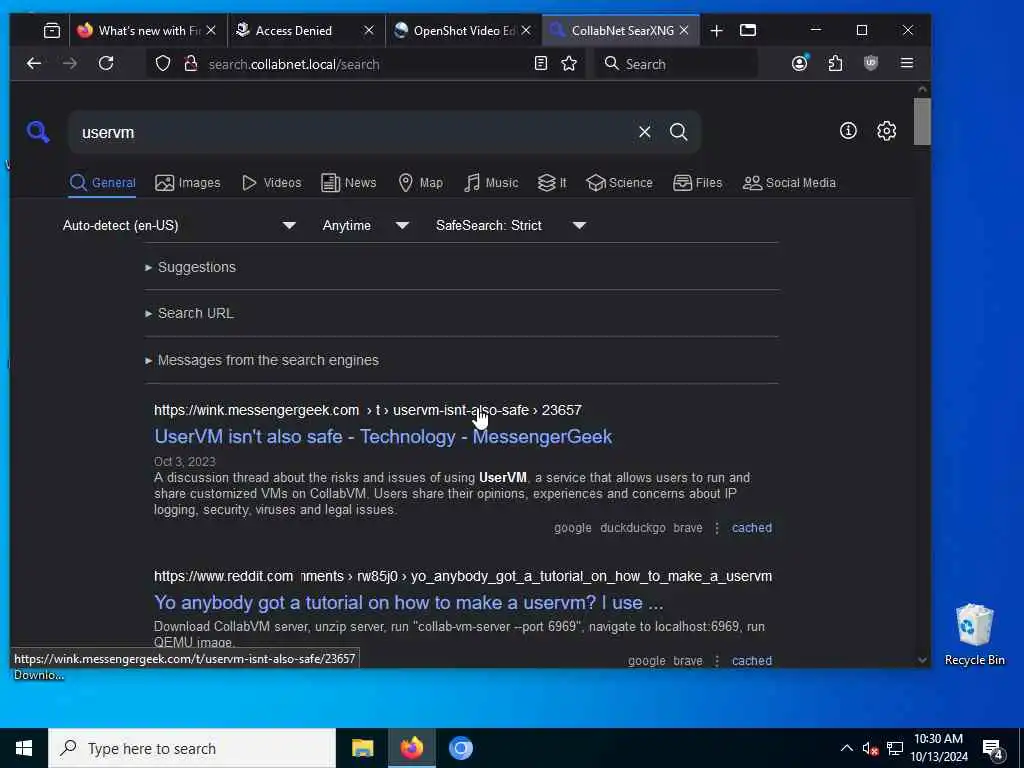View site security lock information
This screenshot has height=768, width=1024.
tap(191, 63)
